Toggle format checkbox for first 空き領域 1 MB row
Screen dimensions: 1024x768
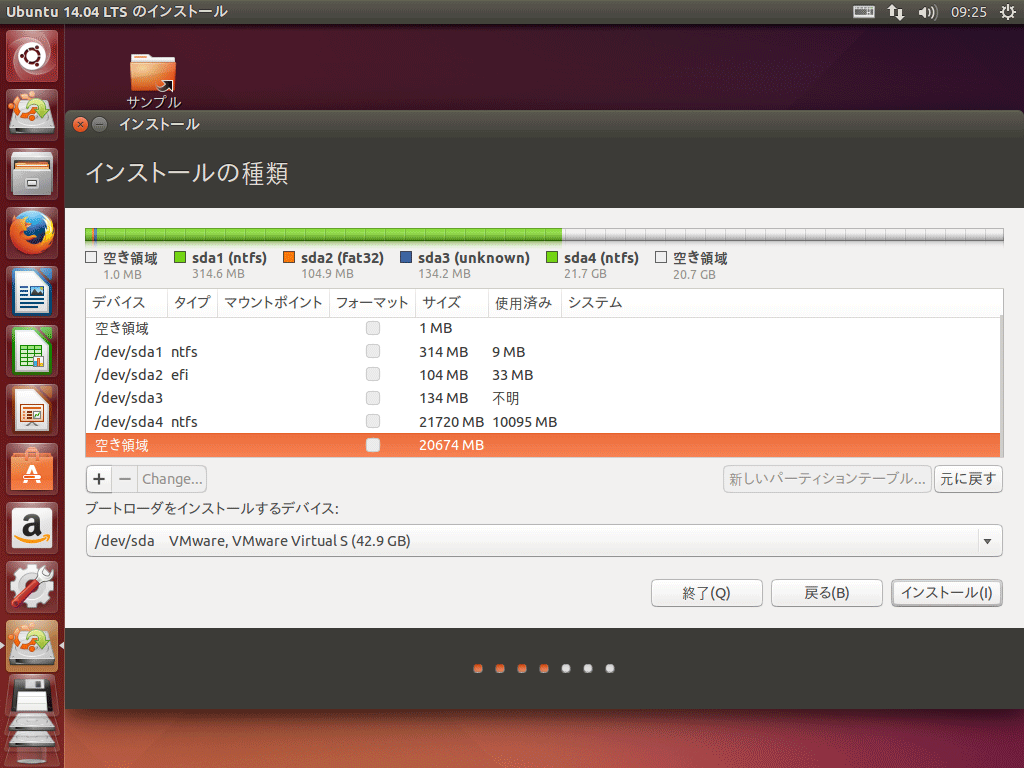click(x=373, y=328)
